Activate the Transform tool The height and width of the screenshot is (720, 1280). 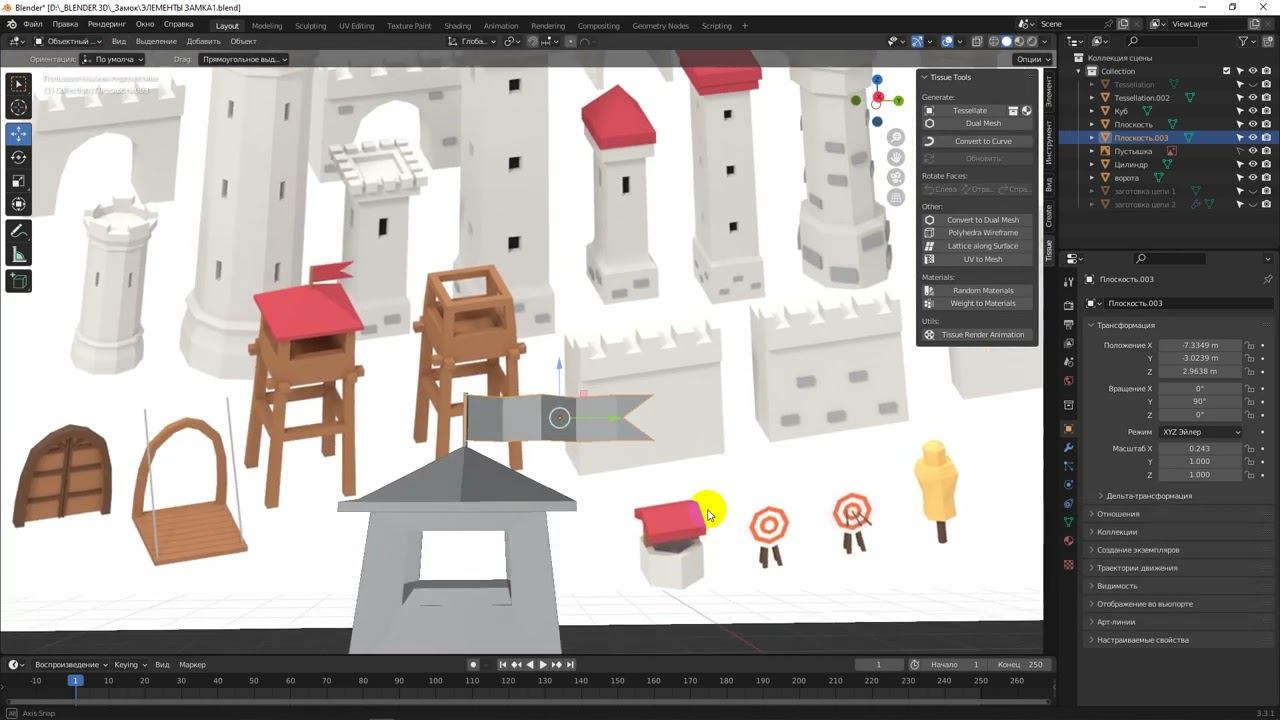click(19, 204)
